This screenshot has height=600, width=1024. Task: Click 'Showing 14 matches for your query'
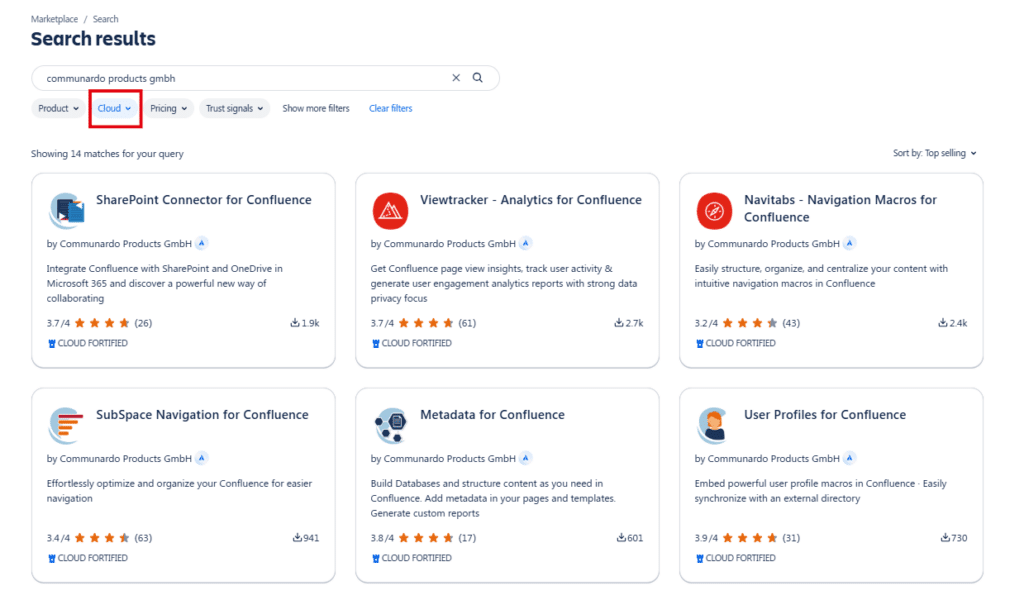click(107, 153)
